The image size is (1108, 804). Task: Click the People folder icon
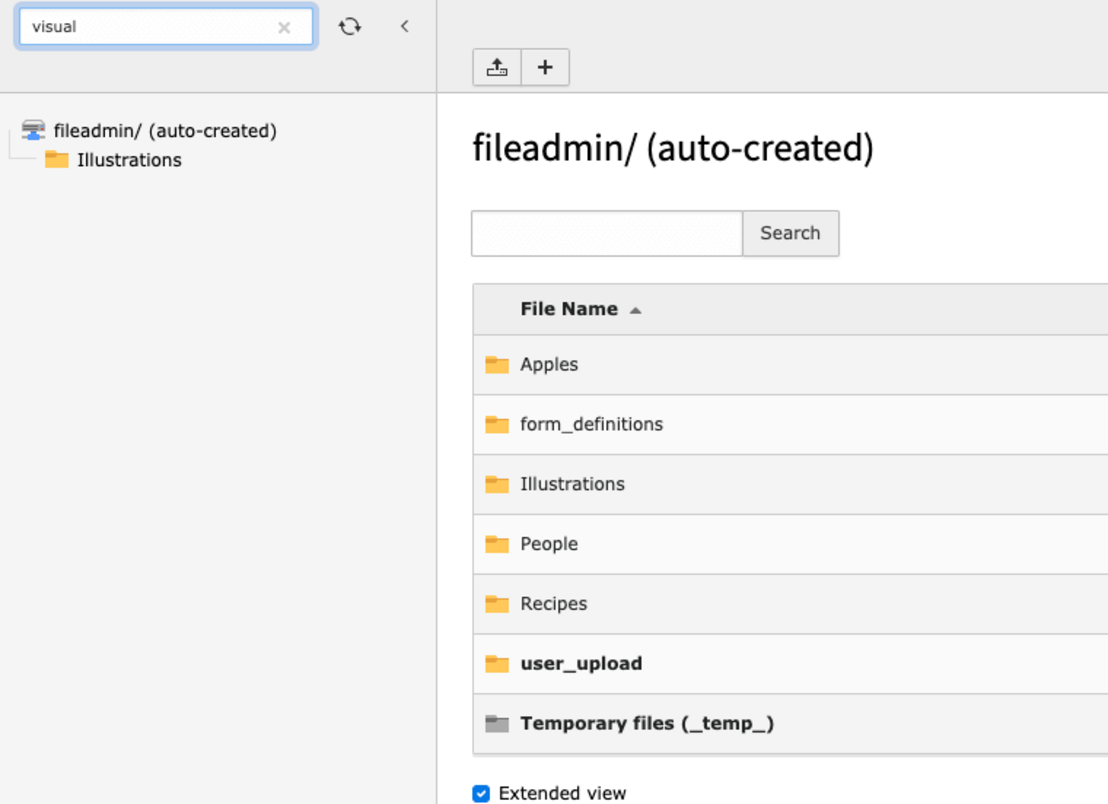[497, 544]
